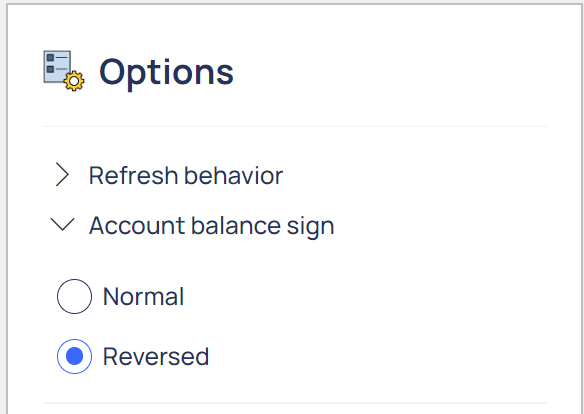This screenshot has width=584, height=414.
Task: Click the Options heading text
Action: [166, 73]
